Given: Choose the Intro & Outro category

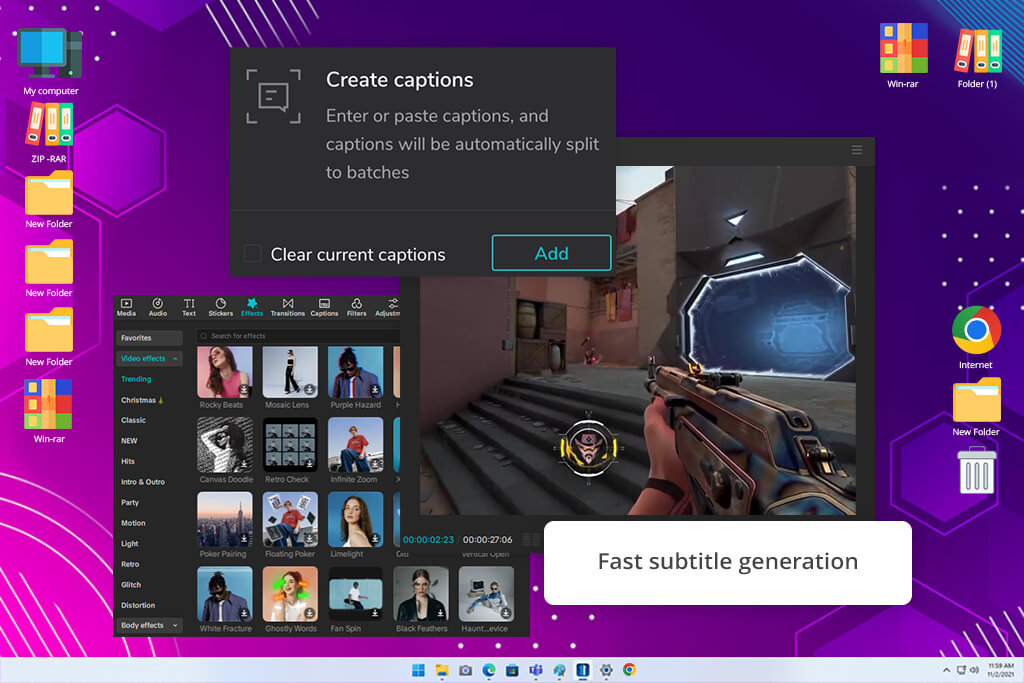Looking at the screenshot, I should [143, 482].
